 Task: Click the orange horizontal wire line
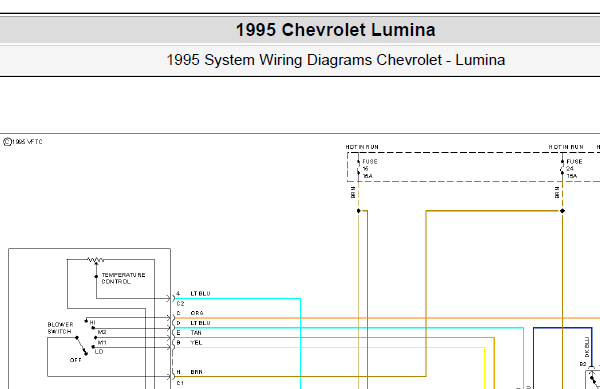click(386, 318)
